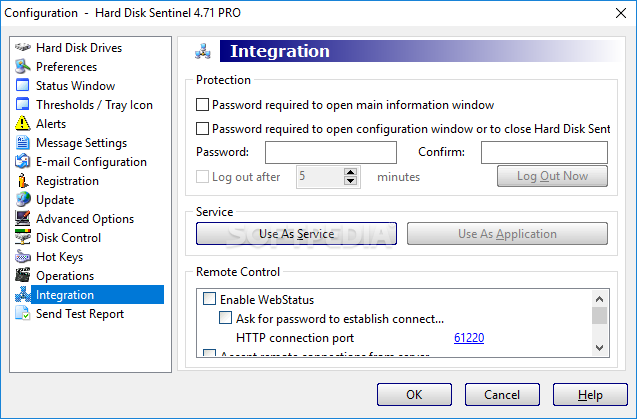Image resolution: width=637 pixels, height=419 pixels.
Task: Select Hot Keys section
Action: pyautogui.click(x=59, y=257)
